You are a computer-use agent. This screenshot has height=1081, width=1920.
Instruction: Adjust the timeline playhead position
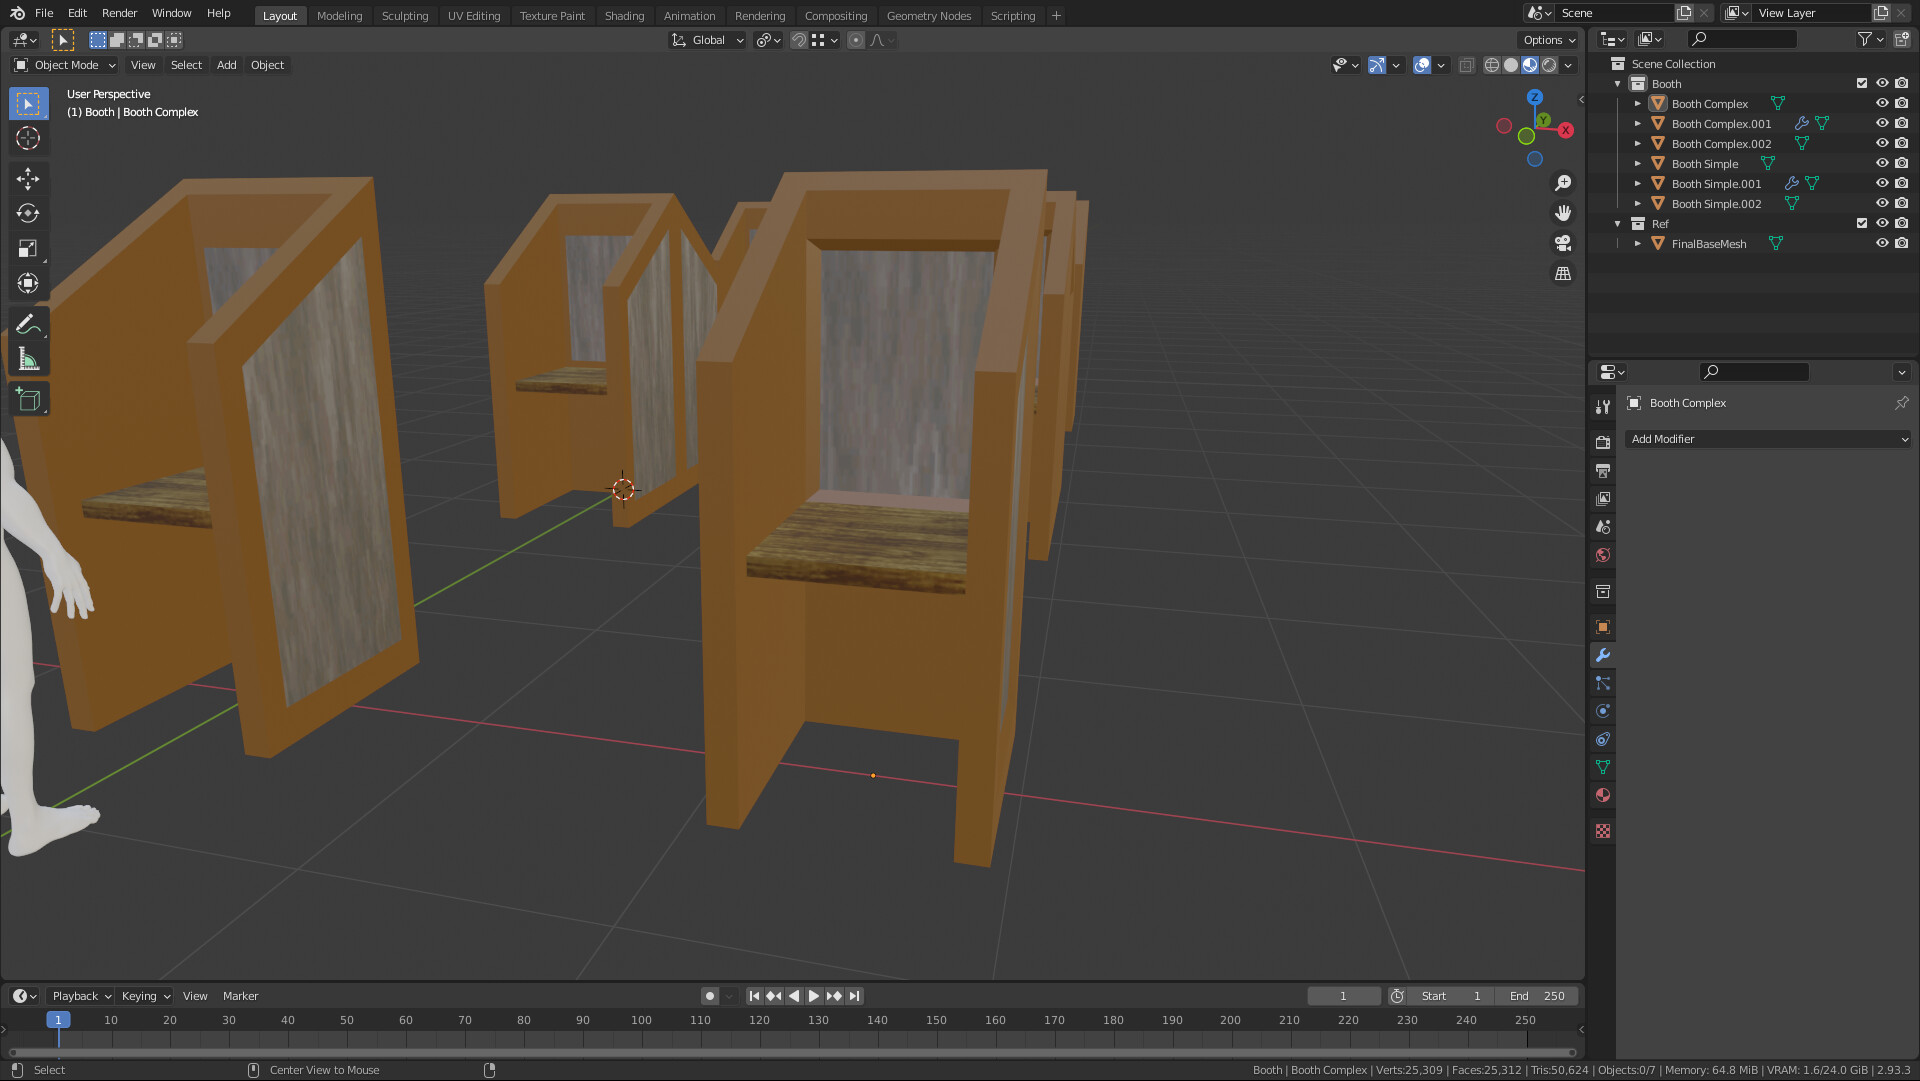click(58, 1019)
